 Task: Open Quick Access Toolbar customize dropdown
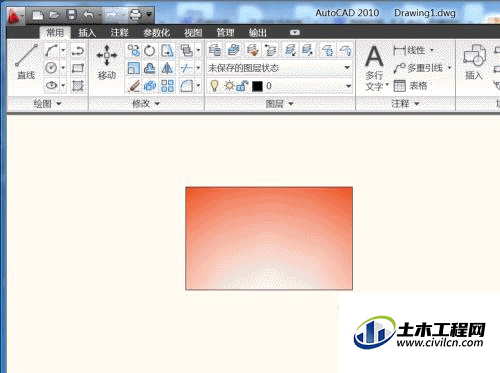[x=149, y=15]
